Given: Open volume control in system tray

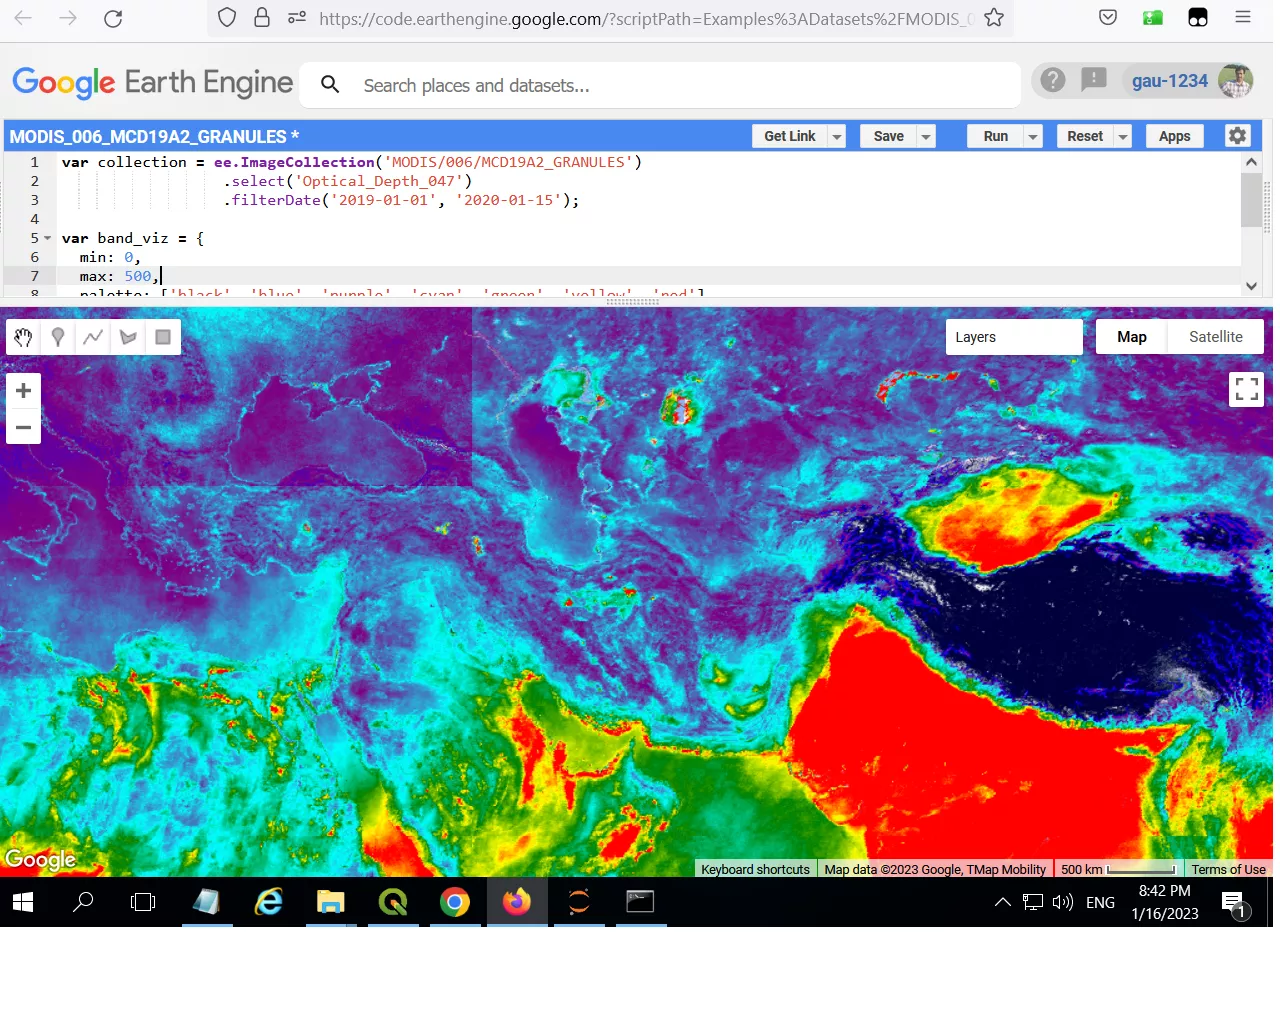Looking at the screenshot, I should click(1063, 903).
